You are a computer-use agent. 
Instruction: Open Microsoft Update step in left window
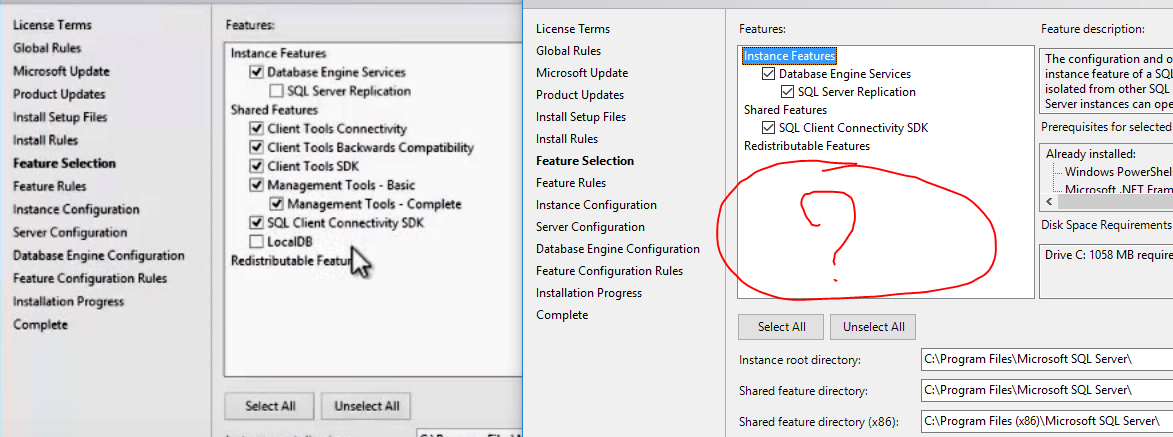61,72
